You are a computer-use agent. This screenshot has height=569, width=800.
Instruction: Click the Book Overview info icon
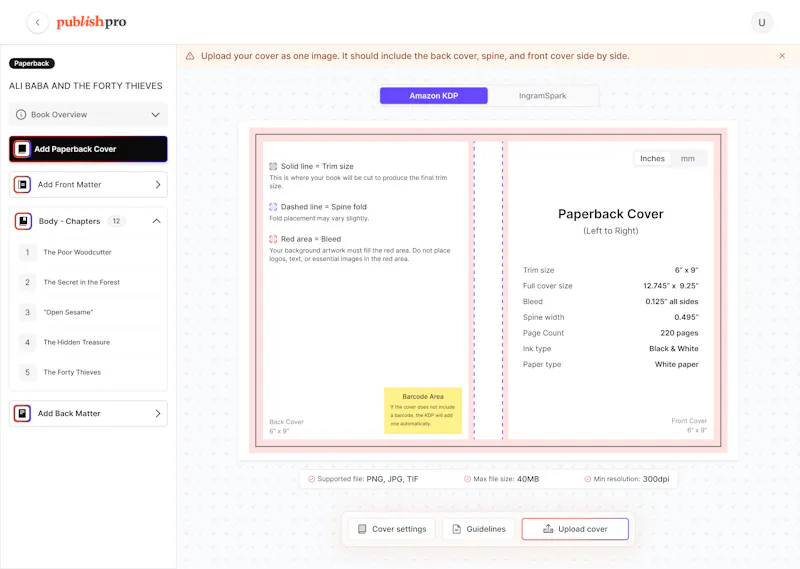click(x=21, y=115)
